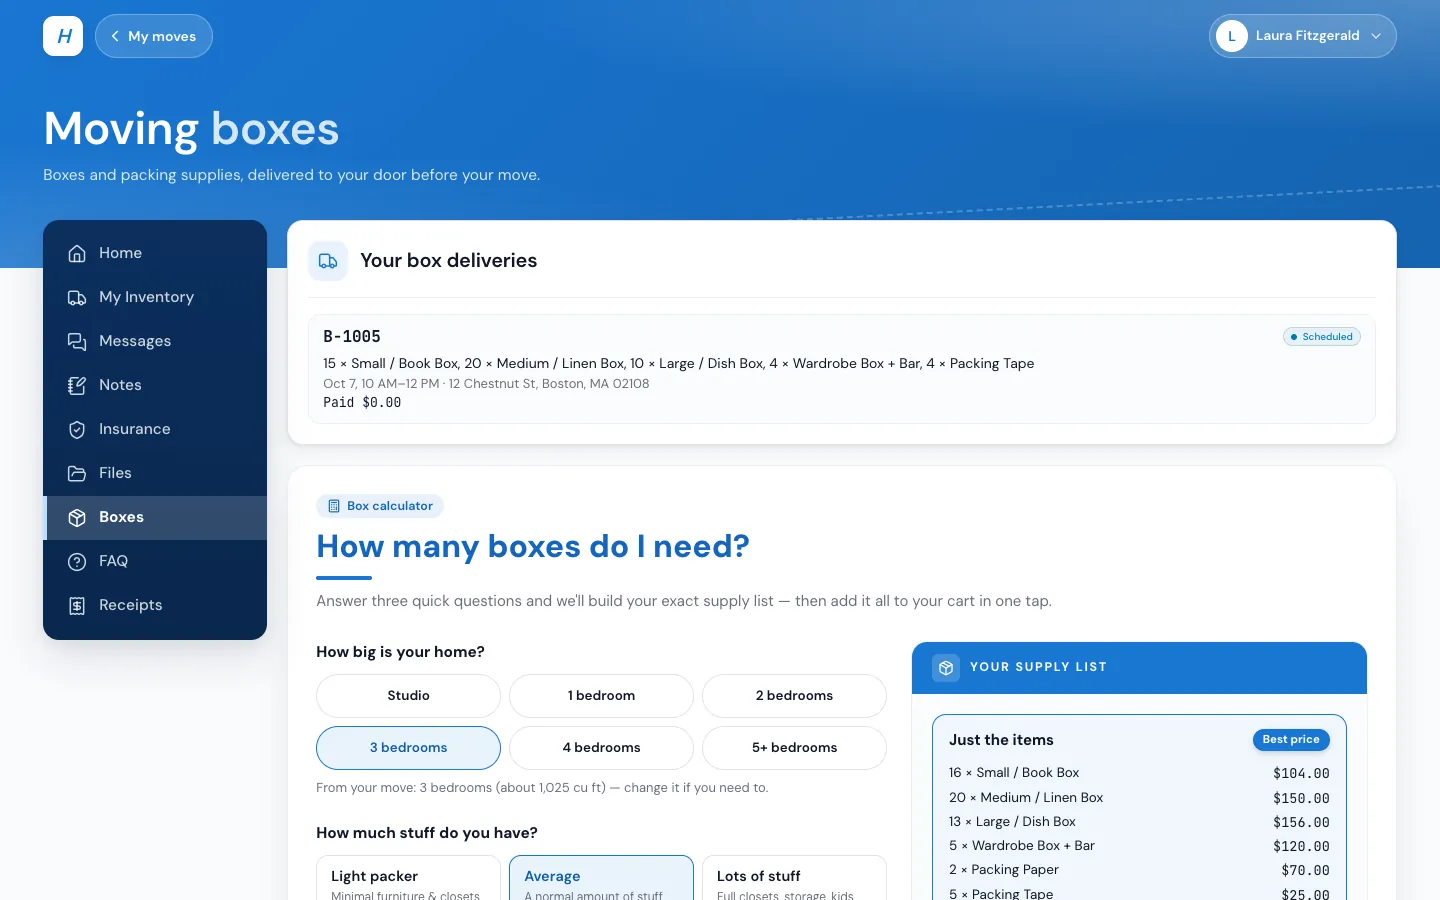The image size is (1440, 900).
Task: Click the box deliveries truck icon
Action: pyautogui.click(x=328, y=261)
